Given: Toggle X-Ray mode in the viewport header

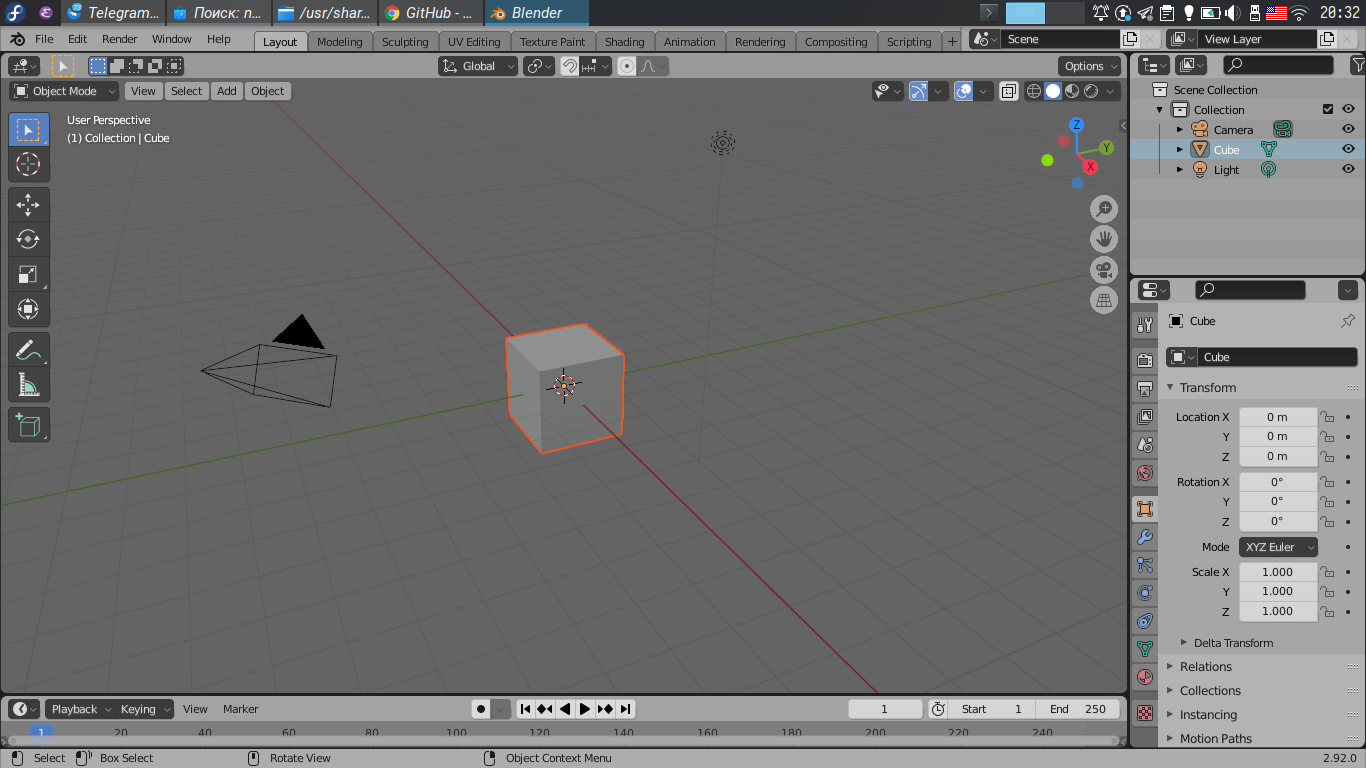Looking at the screenshot, I should coord(1009,91).
